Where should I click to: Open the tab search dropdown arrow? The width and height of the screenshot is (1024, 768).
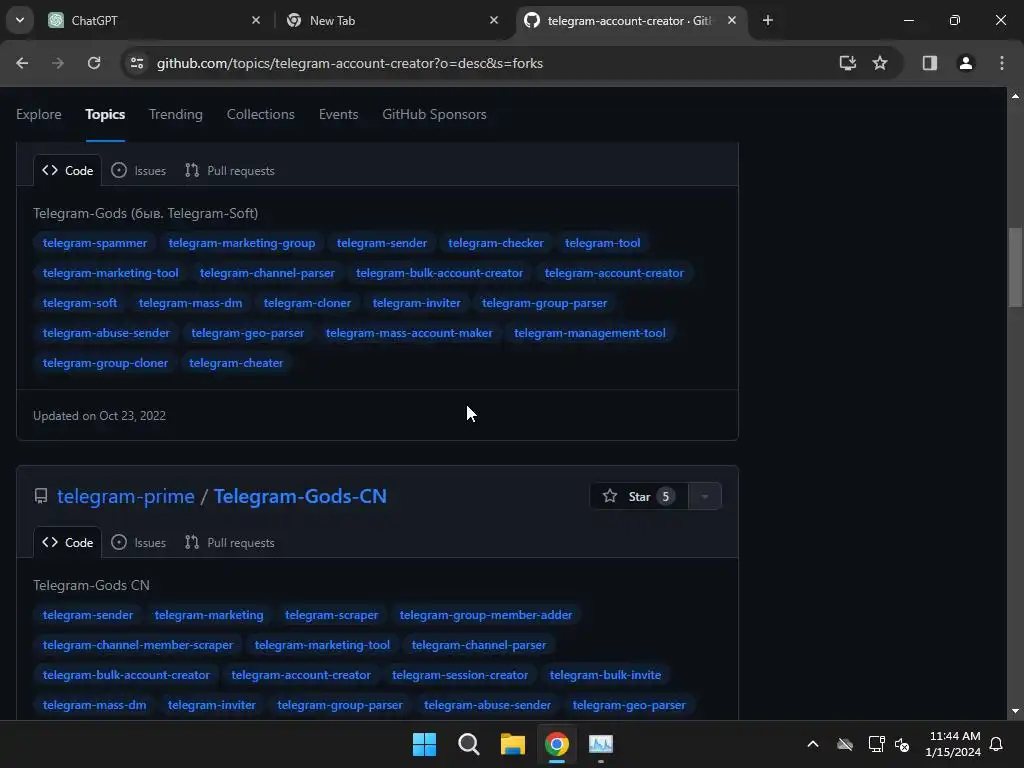click(x=20, y=20)
